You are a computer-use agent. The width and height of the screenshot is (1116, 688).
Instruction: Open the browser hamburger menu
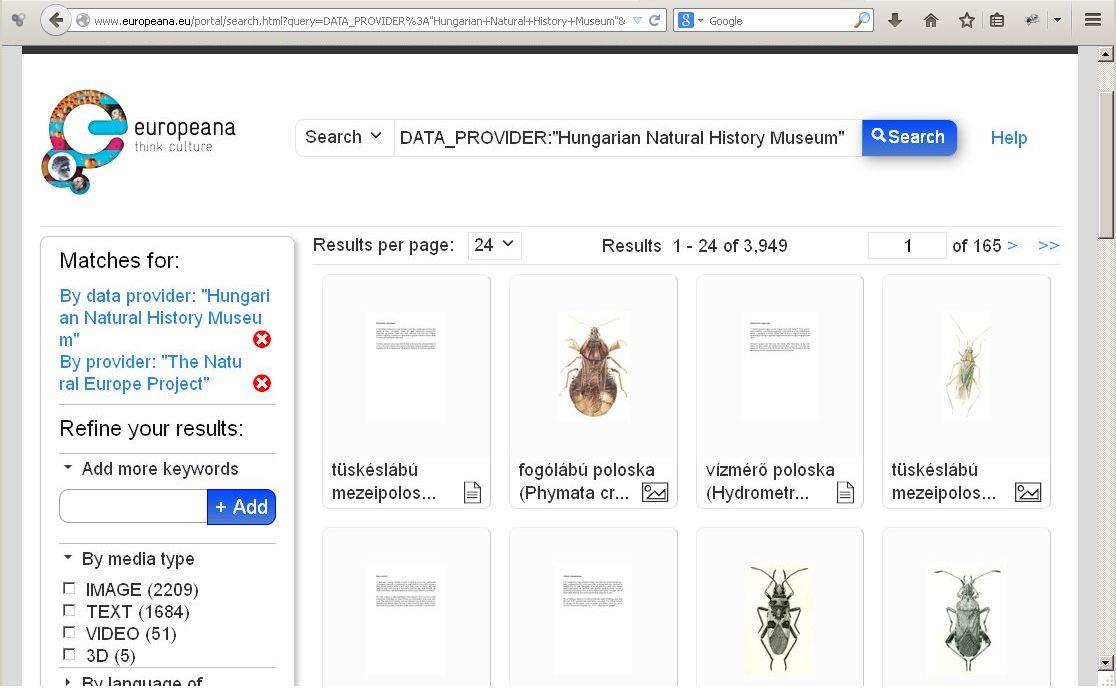[1093, 20]
